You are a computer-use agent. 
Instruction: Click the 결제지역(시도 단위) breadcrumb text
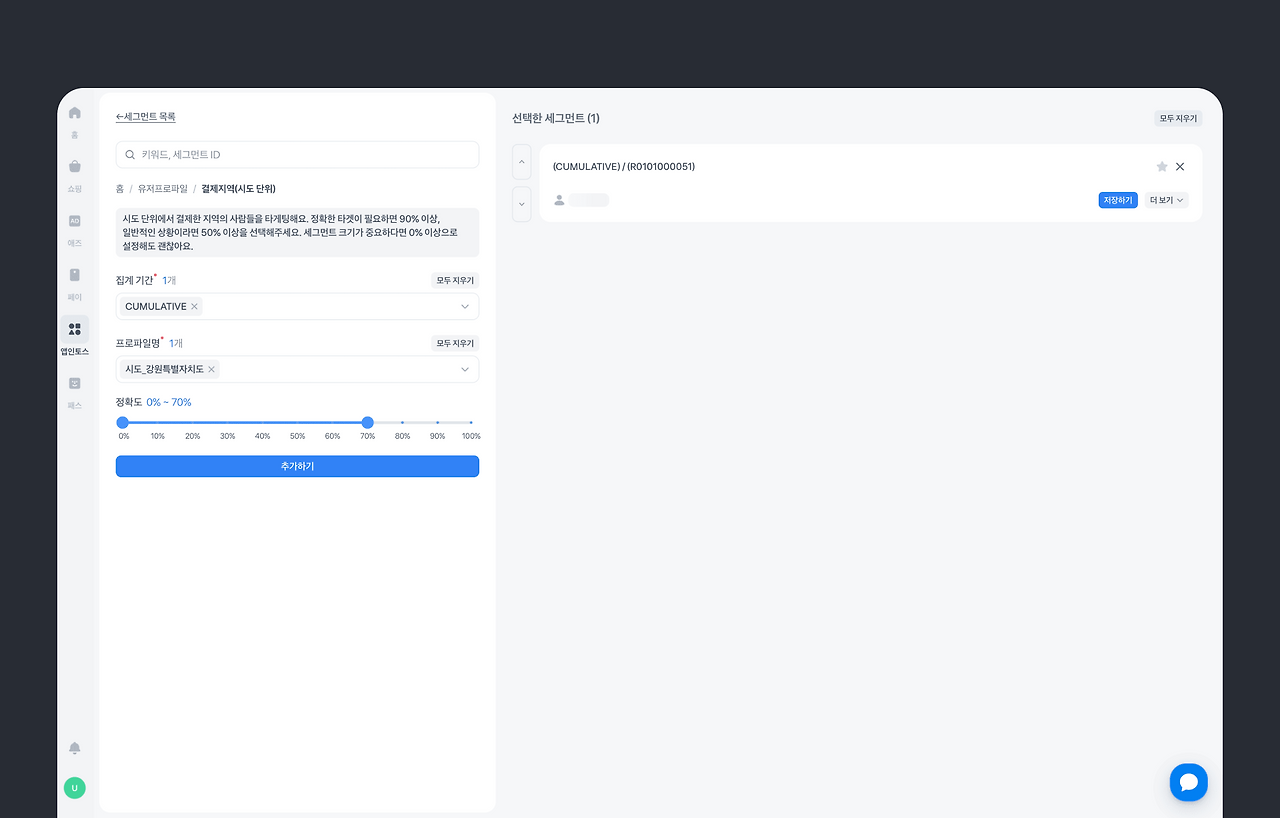coord(238,188)
